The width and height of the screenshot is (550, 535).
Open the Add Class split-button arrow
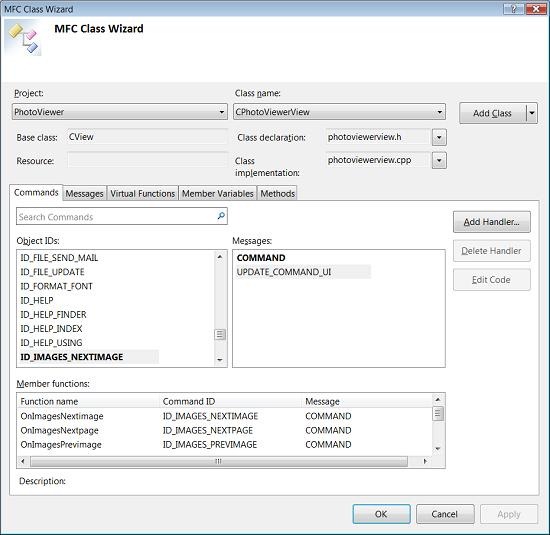pos(532,113)
